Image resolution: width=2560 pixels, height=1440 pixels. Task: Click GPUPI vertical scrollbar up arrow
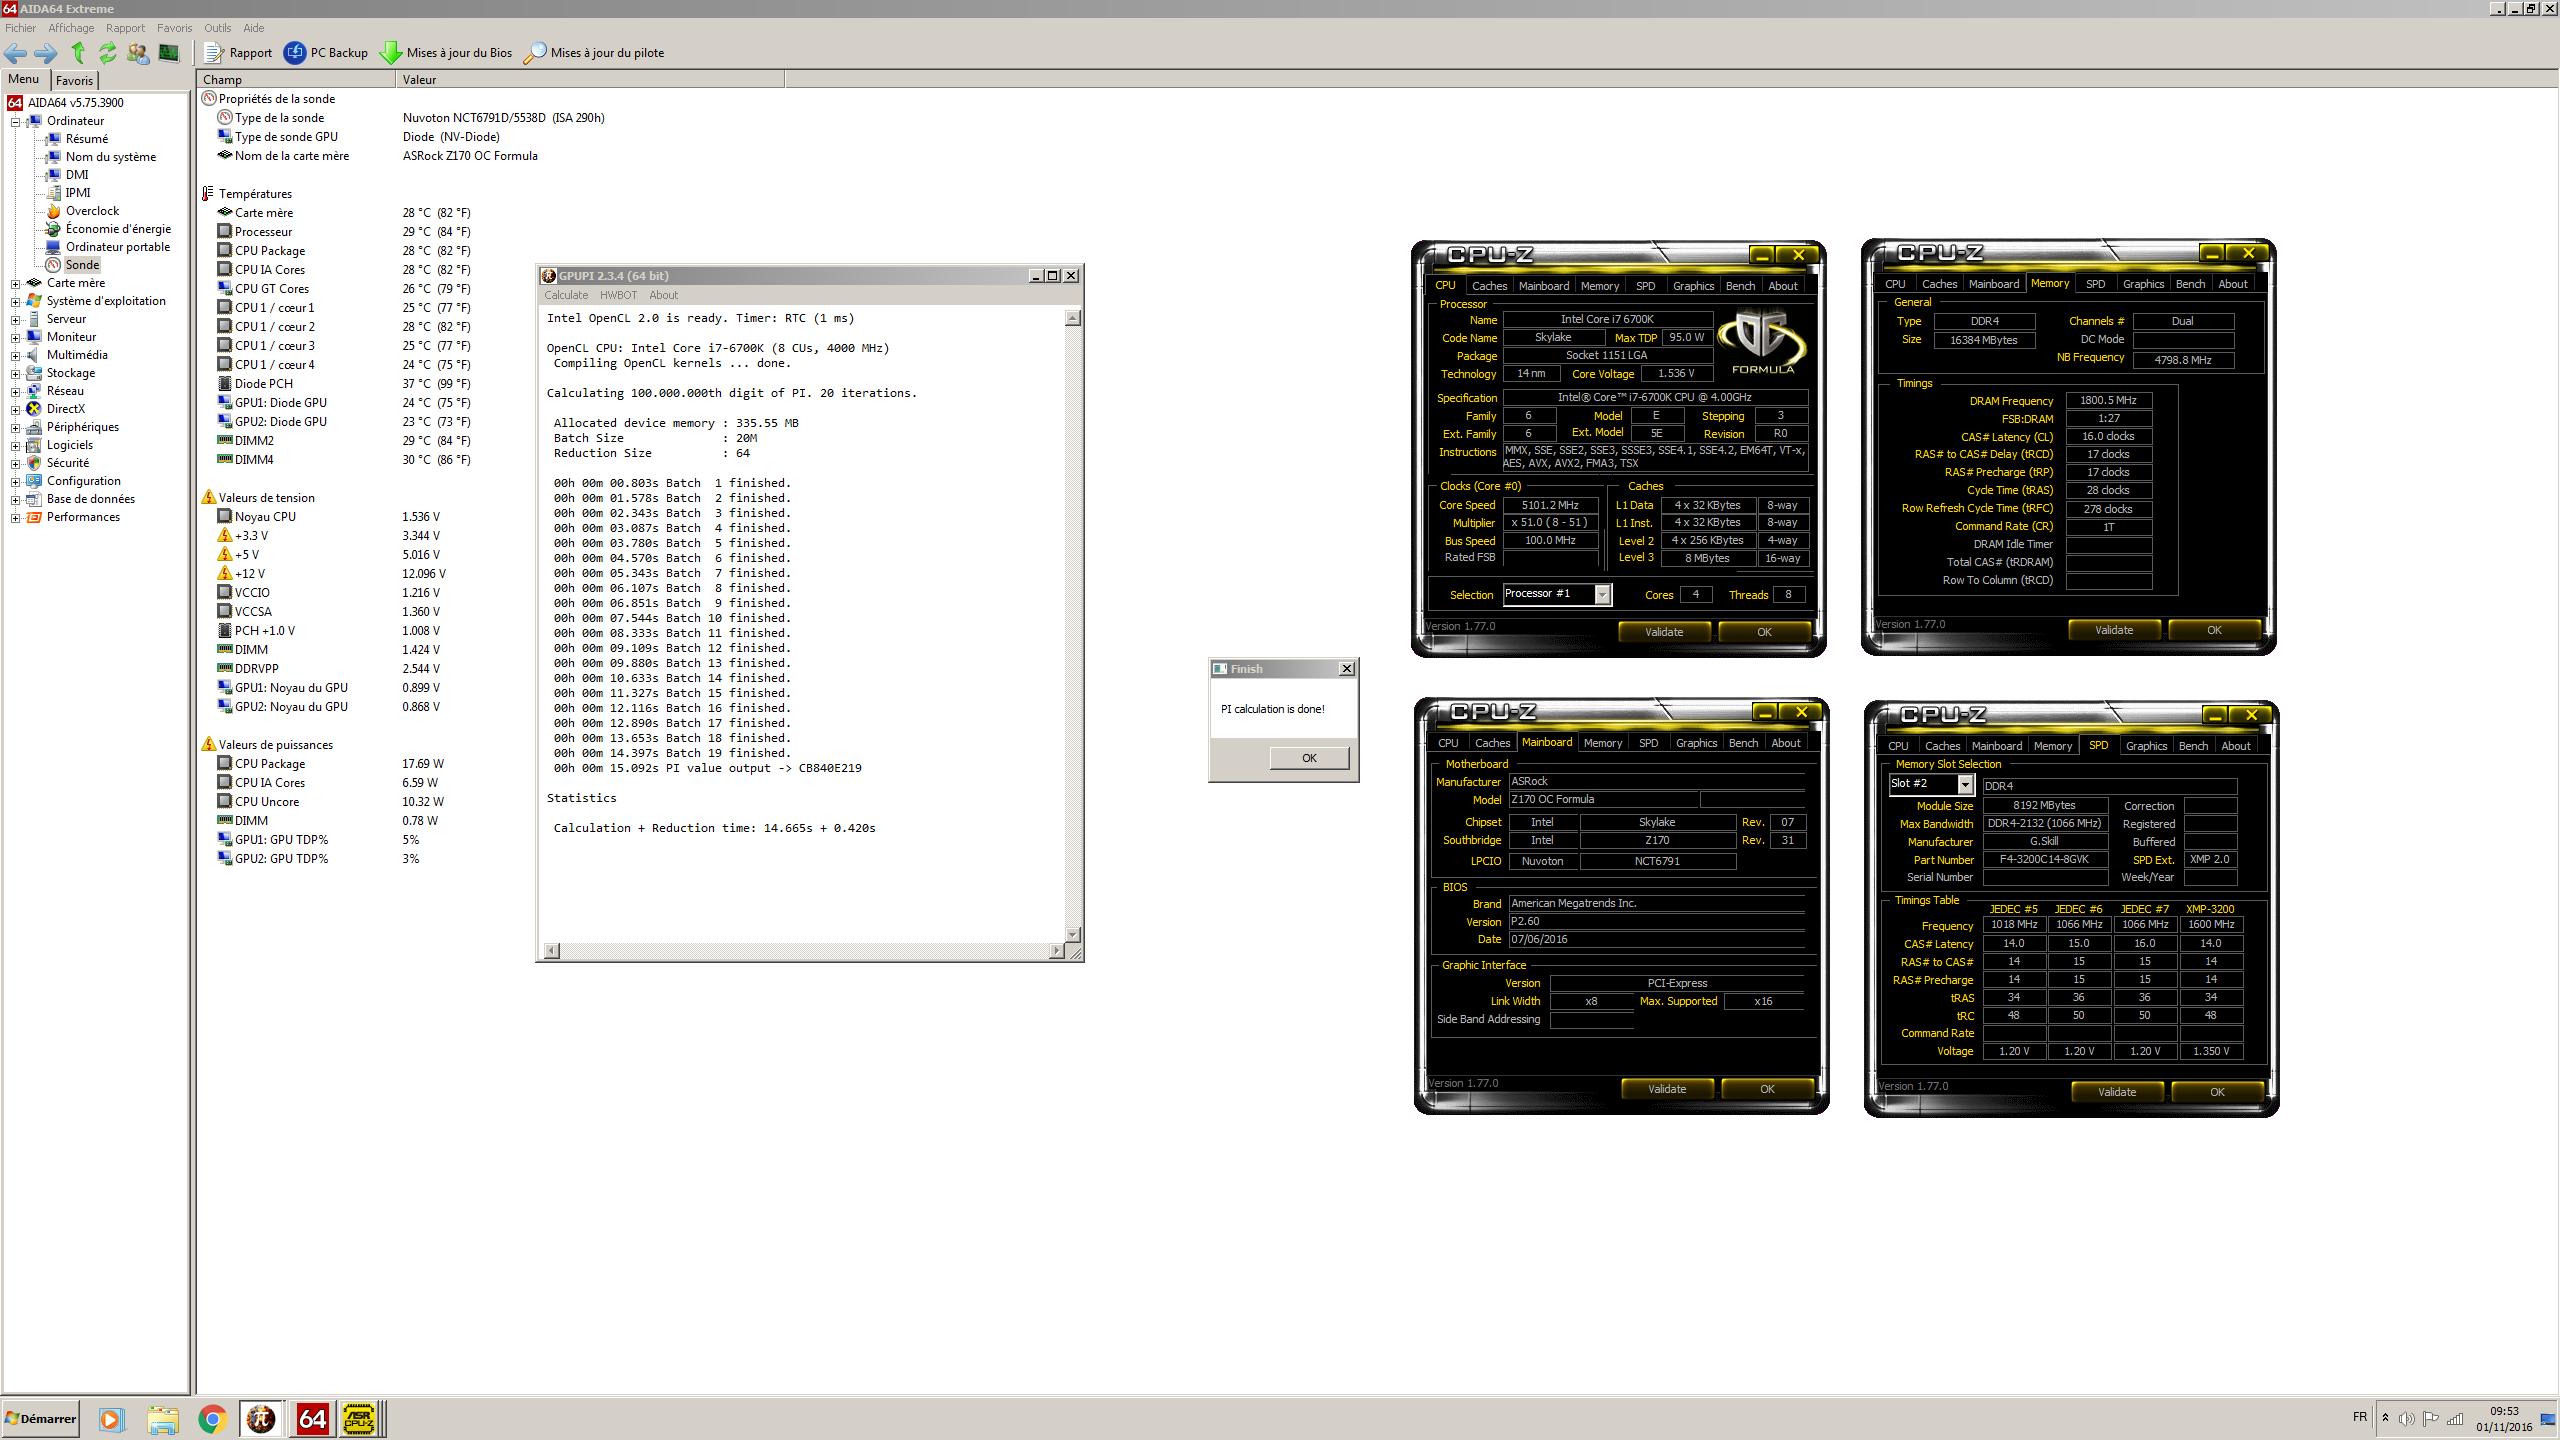click(x=1072, y=318)
